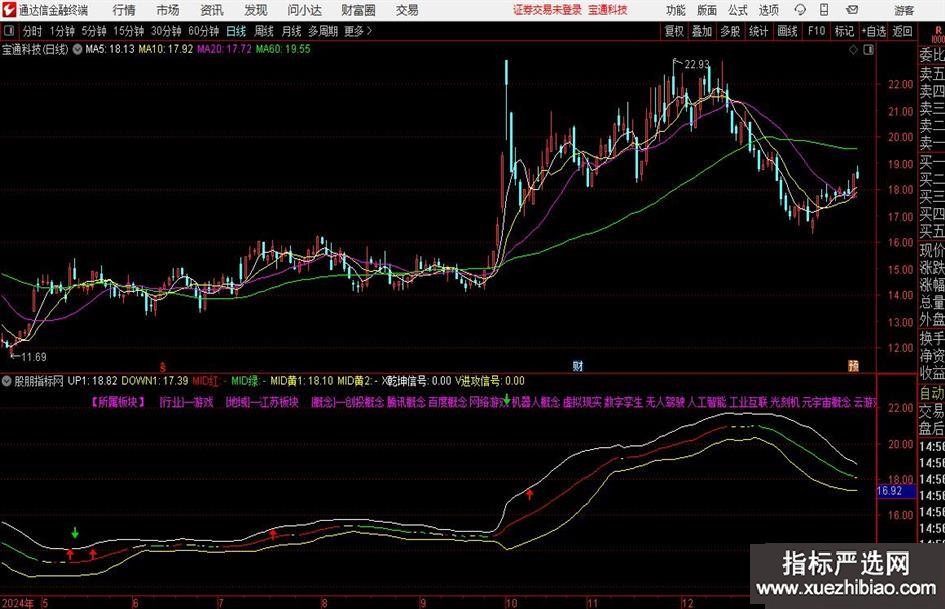The width and height of the screenshot is (945, 609).
Task: Switch to 30分钟 period
Action: coord(166,31)
